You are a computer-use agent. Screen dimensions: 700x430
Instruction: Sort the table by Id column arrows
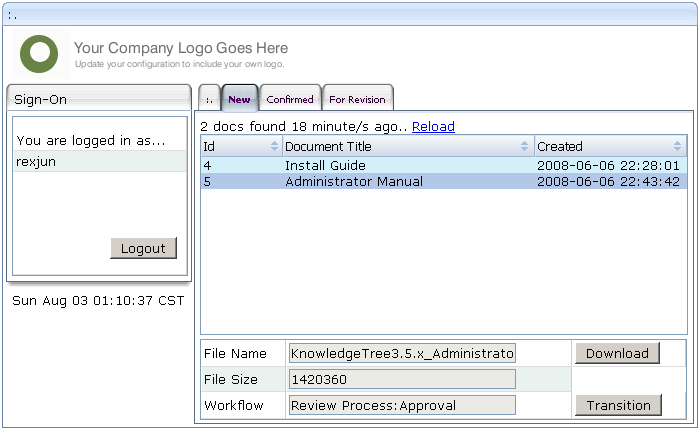pos(274,146)
